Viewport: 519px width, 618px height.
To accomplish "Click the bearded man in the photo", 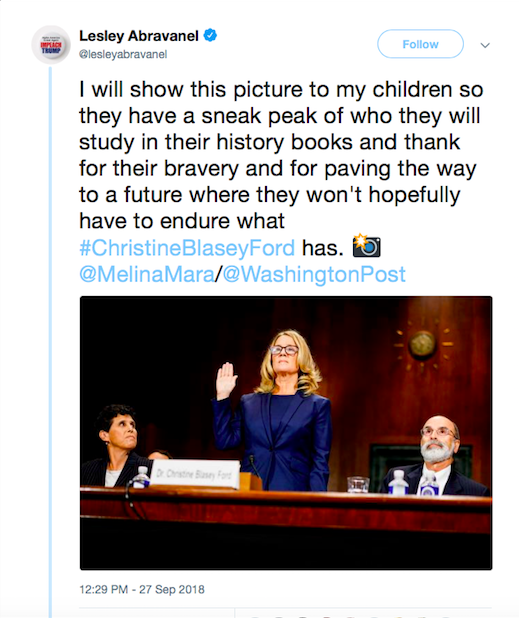I will coord(436,455).
